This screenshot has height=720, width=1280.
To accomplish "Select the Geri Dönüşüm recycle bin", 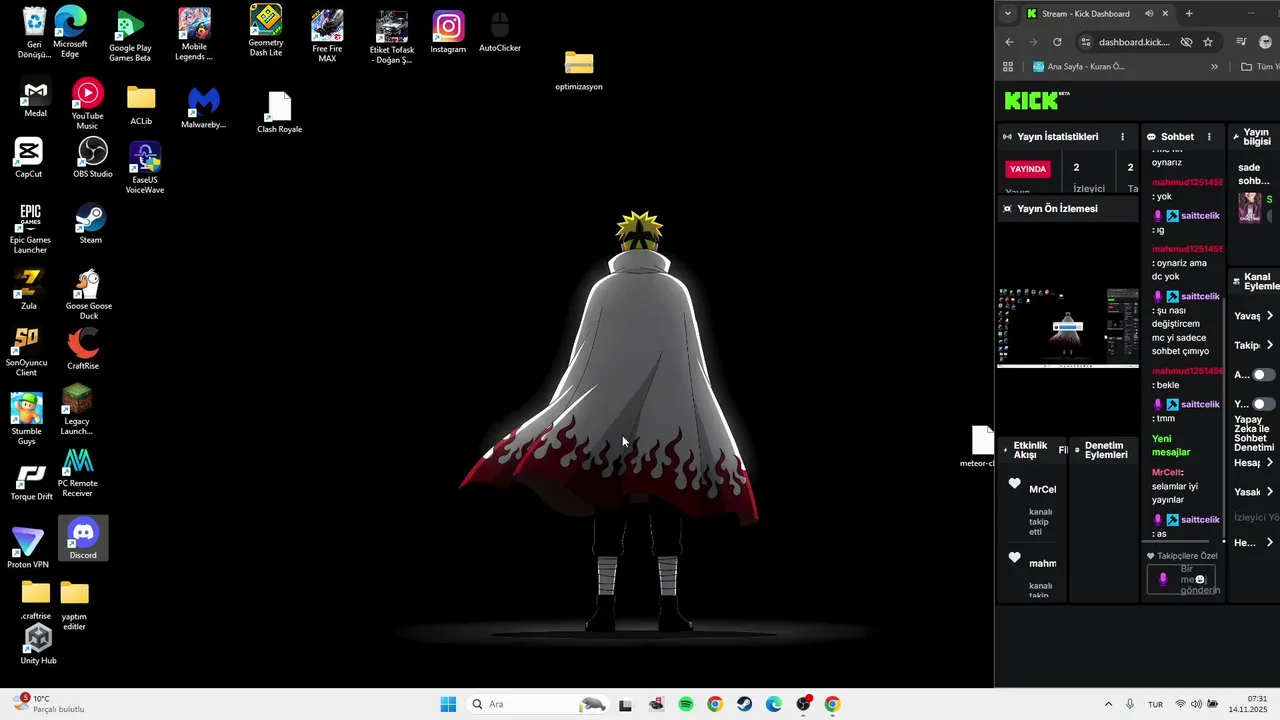I will pos(34,33).
